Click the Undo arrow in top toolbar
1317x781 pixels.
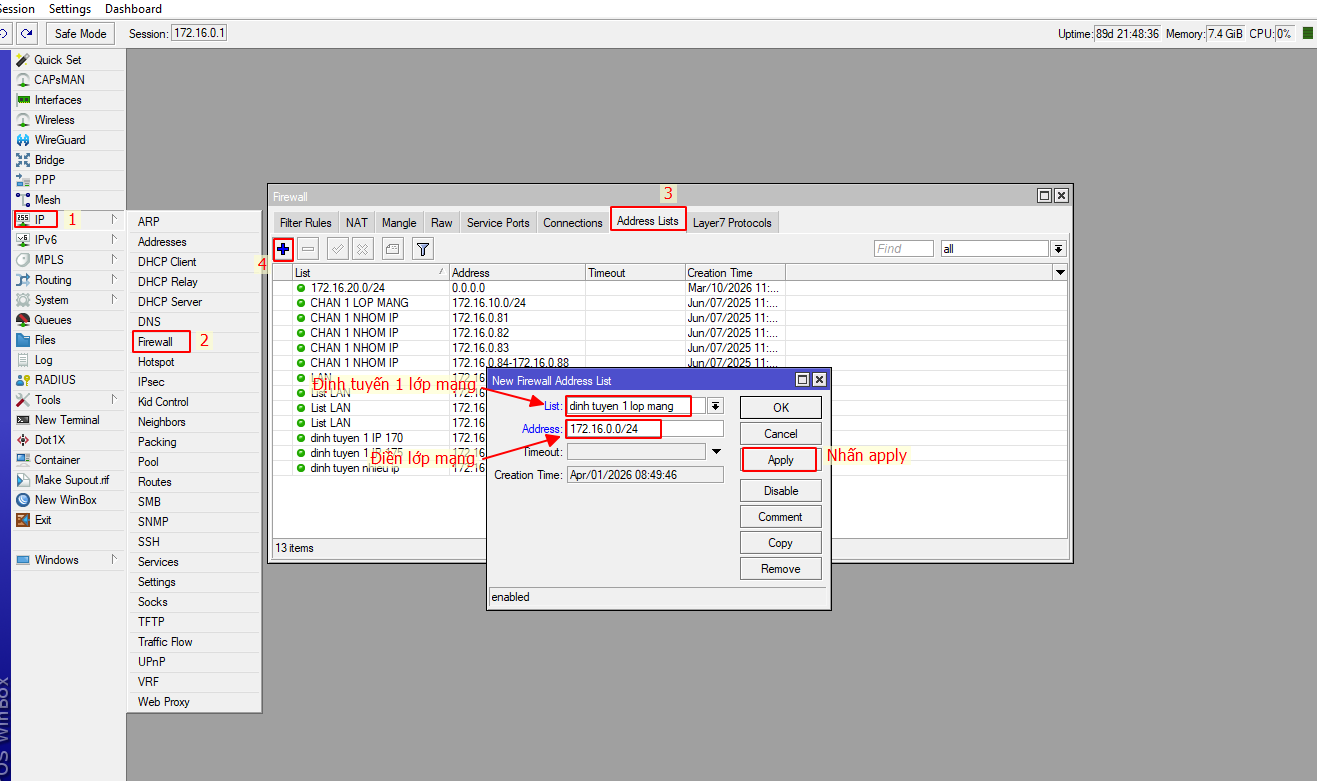5,33
